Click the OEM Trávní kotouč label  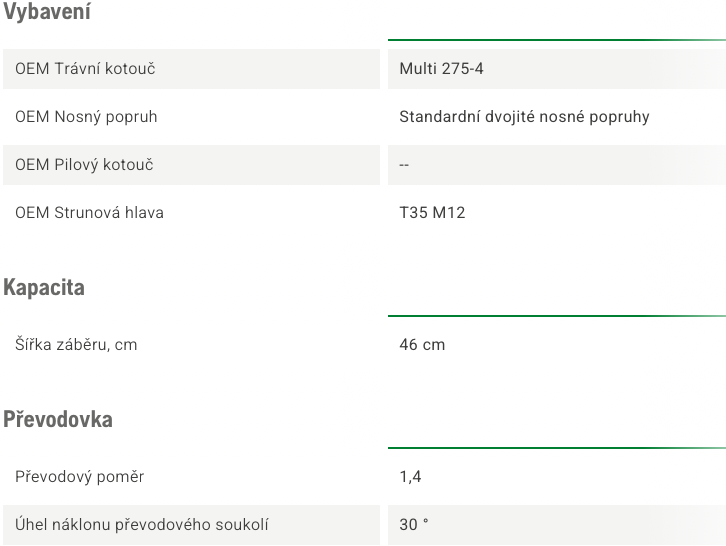coord(85,69)
